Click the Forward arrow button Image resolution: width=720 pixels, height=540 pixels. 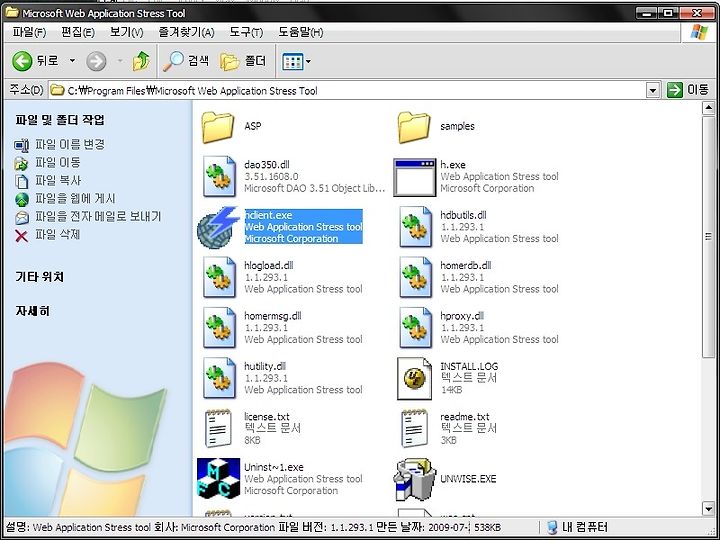click(x=96, y=61)
